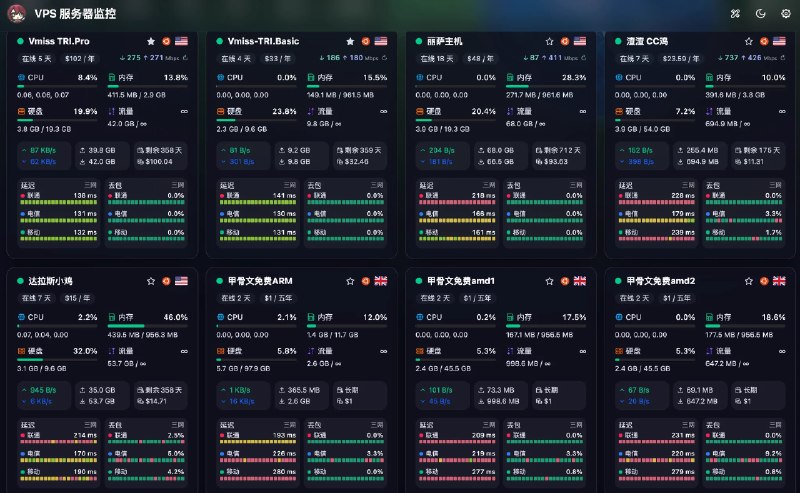
Task: Click the translate icon in the header
Action: (735, 14)
